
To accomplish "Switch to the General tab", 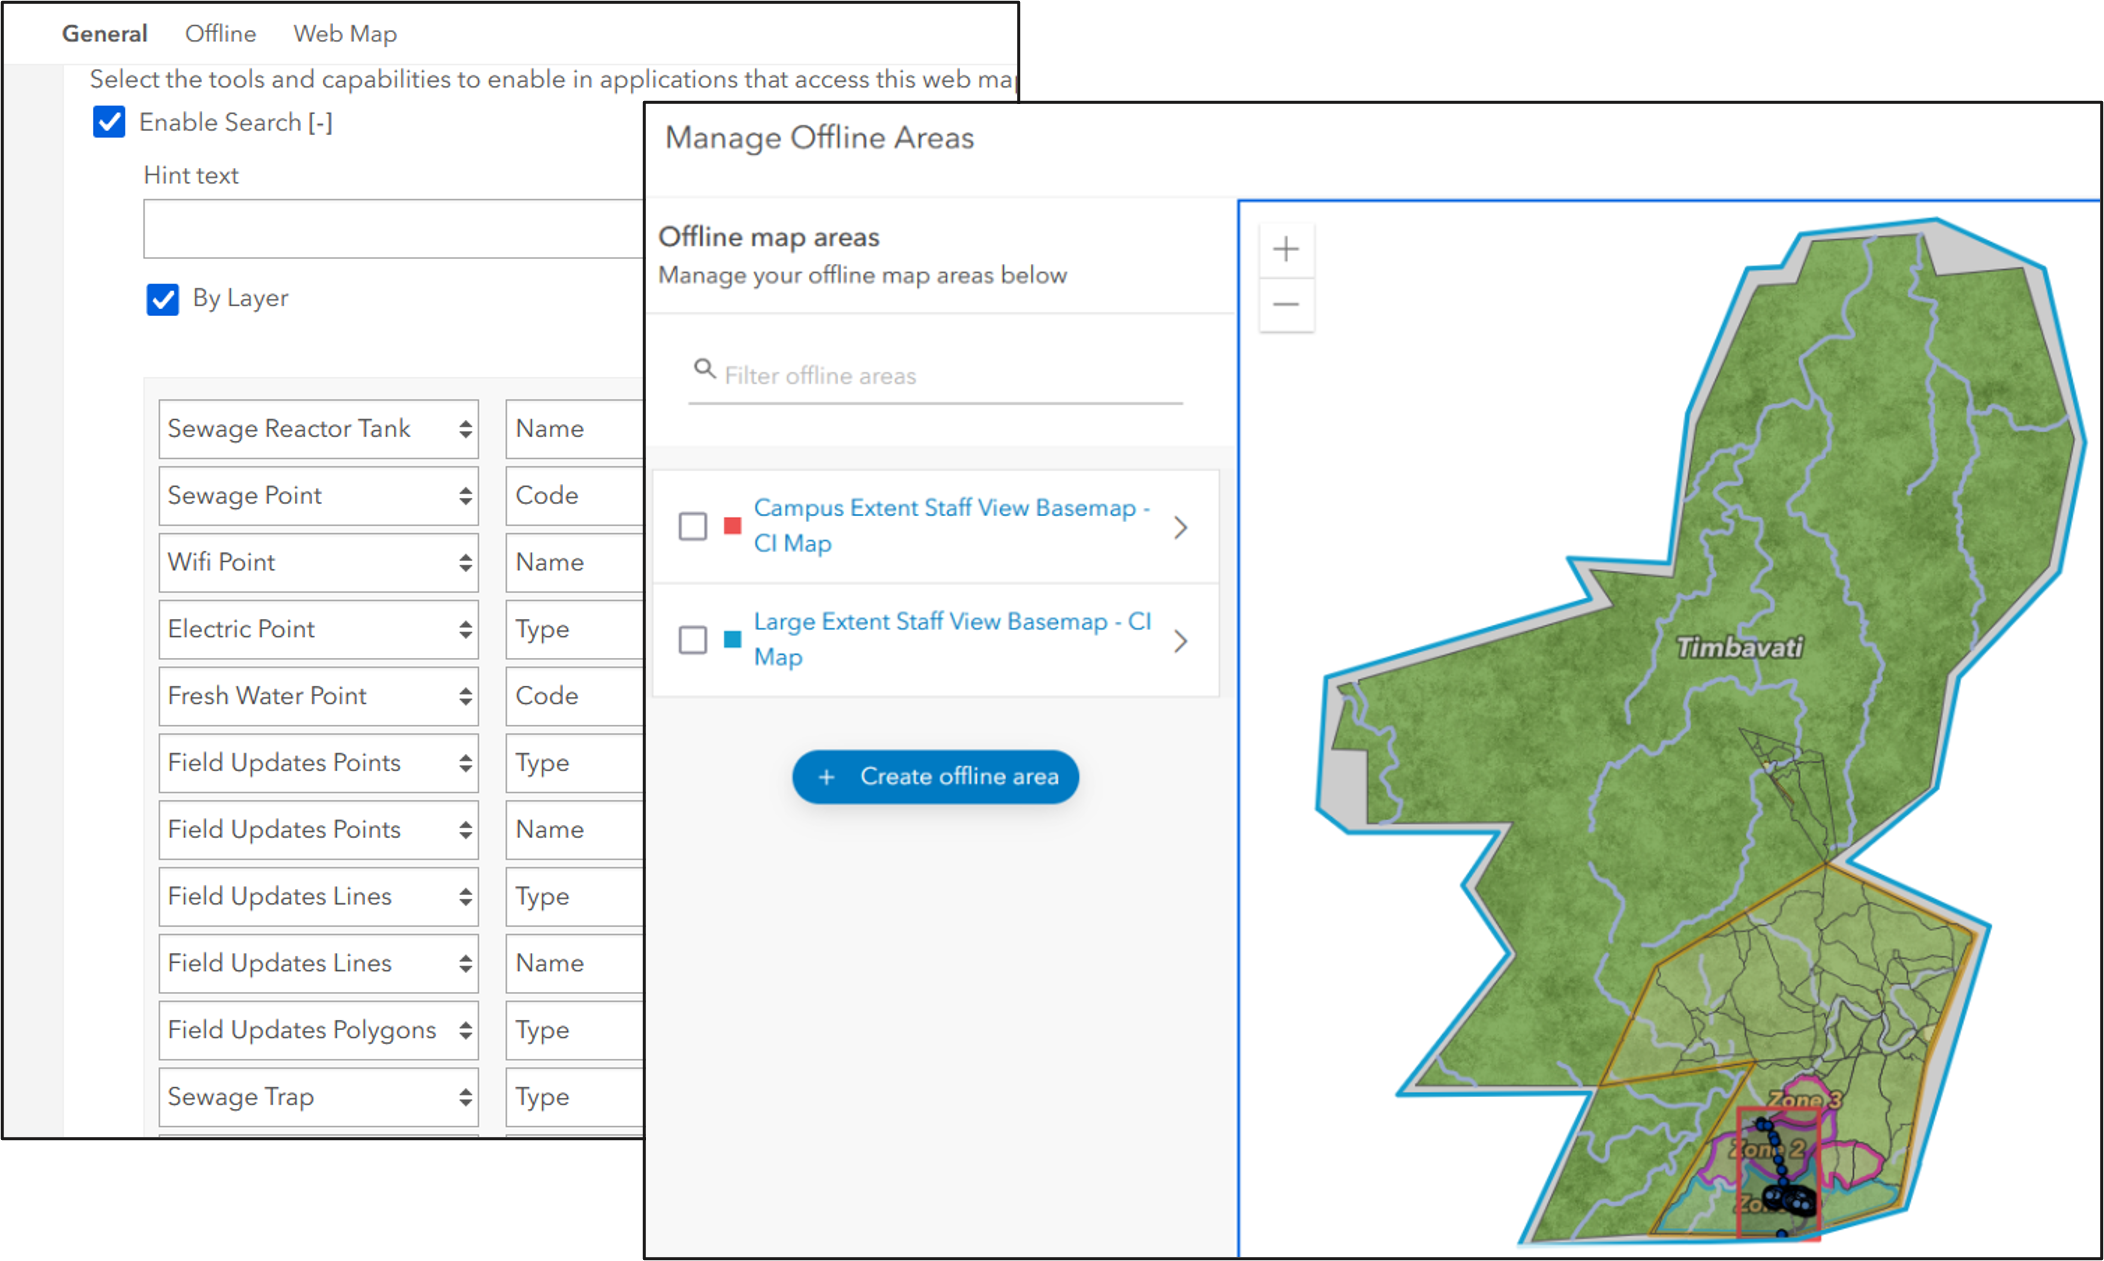I will coord(104,34).
